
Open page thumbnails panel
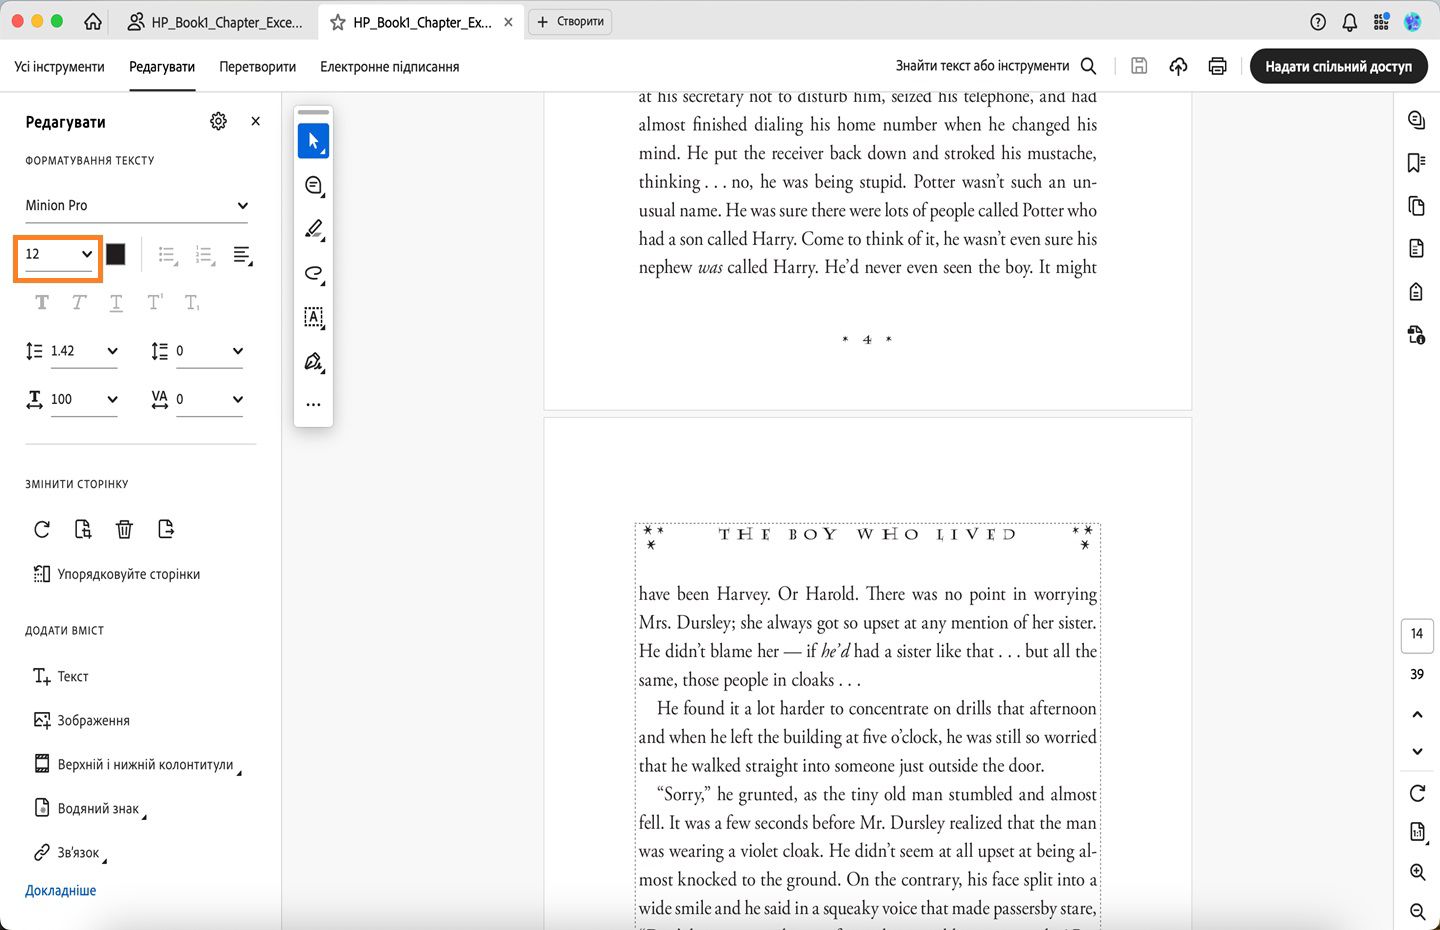pyautogui.click(x=1416, y=206)
